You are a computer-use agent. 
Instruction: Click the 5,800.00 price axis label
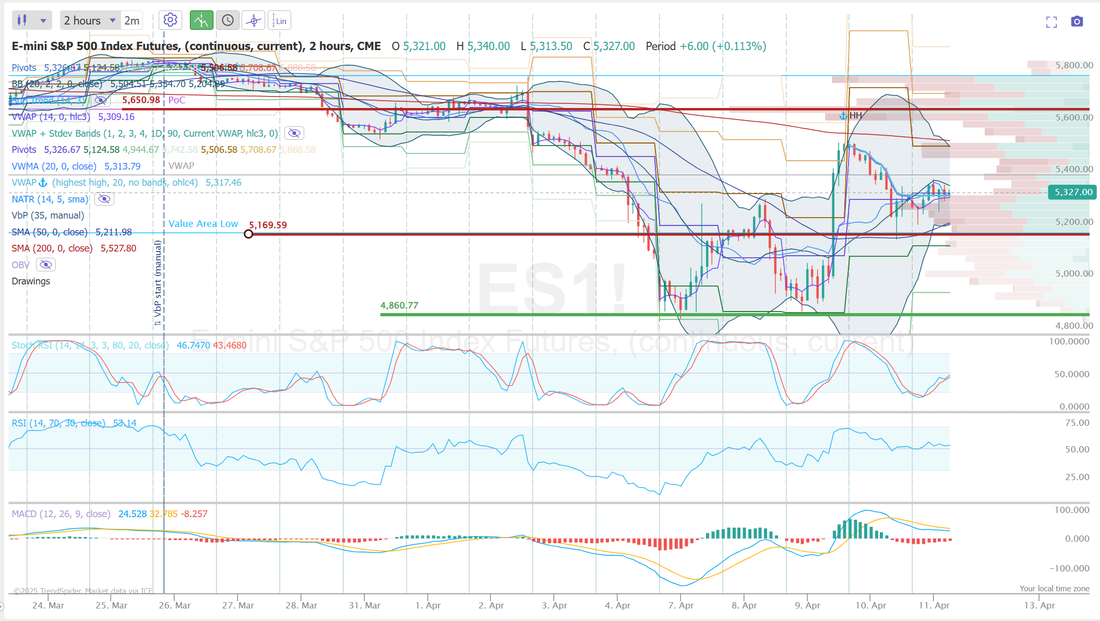[x=1074, y=65]
